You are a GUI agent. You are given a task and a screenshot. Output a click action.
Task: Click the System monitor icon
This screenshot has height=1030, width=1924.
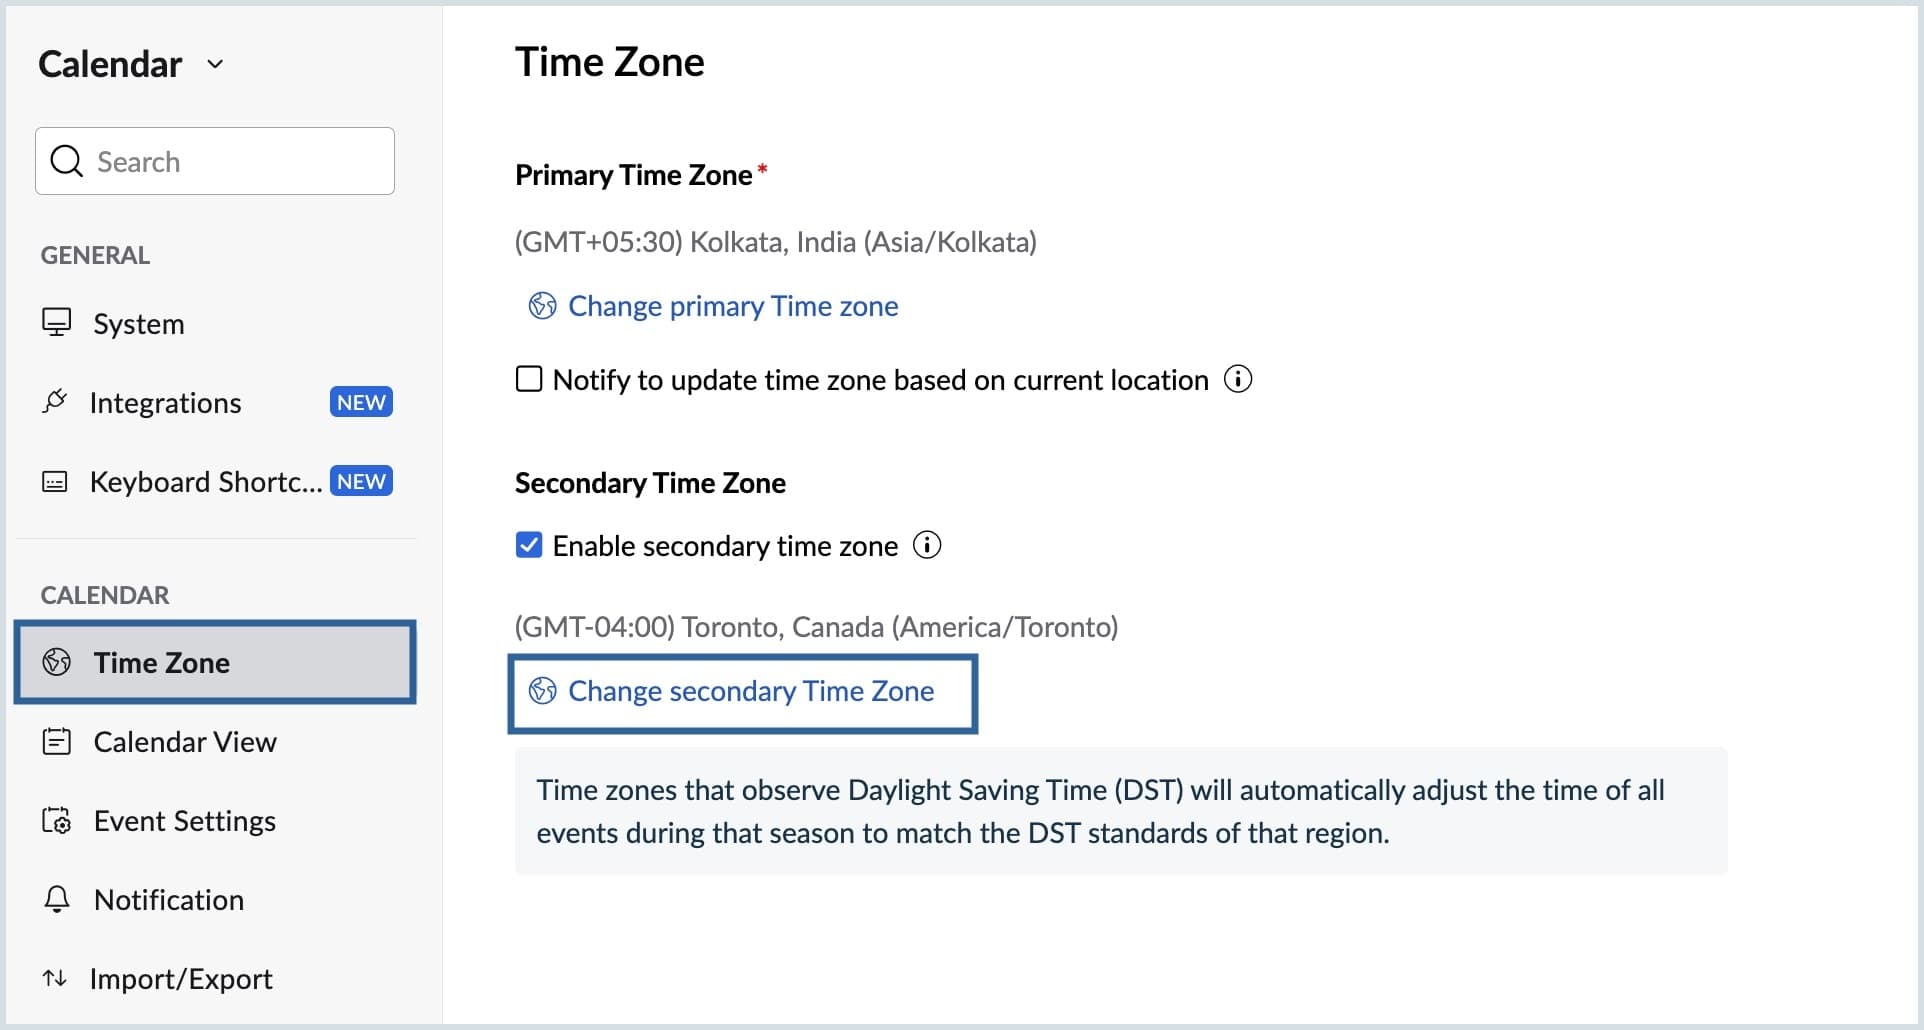[x=56, y=323]
